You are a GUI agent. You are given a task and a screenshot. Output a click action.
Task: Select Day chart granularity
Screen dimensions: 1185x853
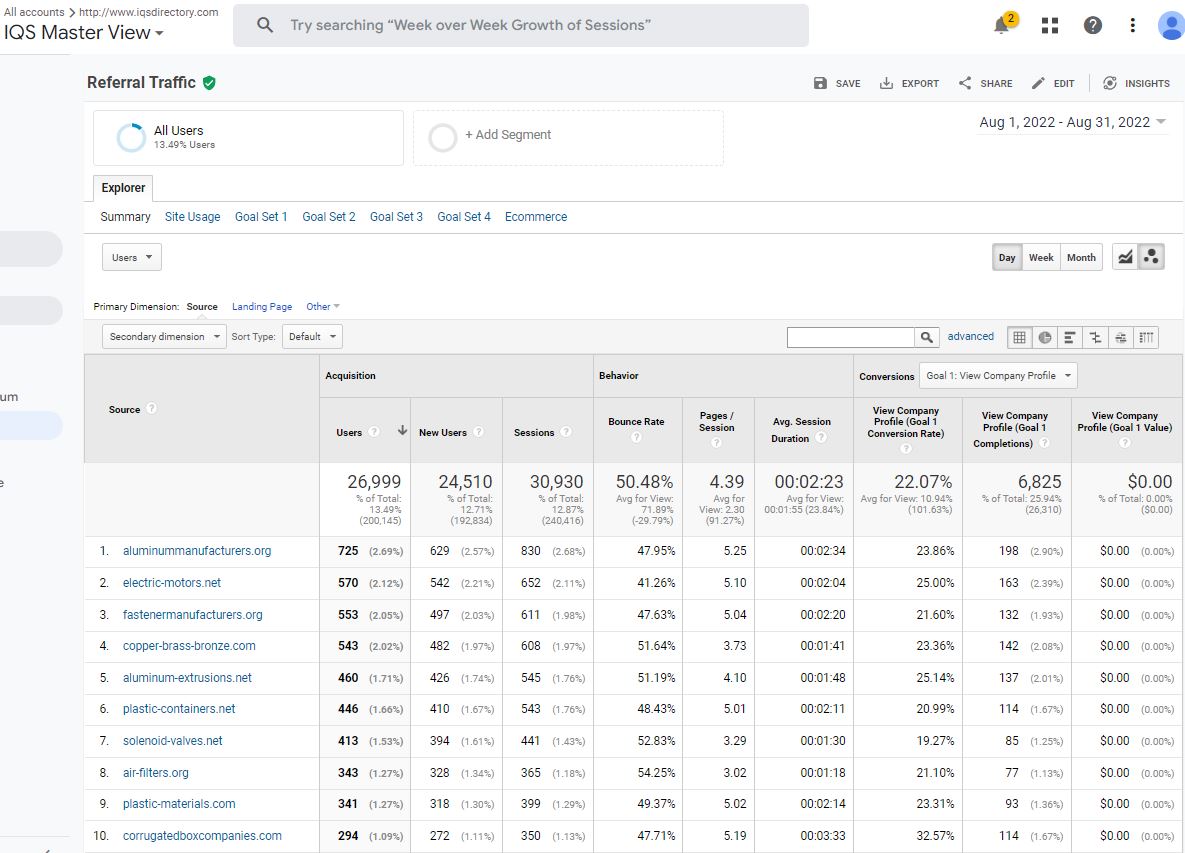tap(1006, 257)
